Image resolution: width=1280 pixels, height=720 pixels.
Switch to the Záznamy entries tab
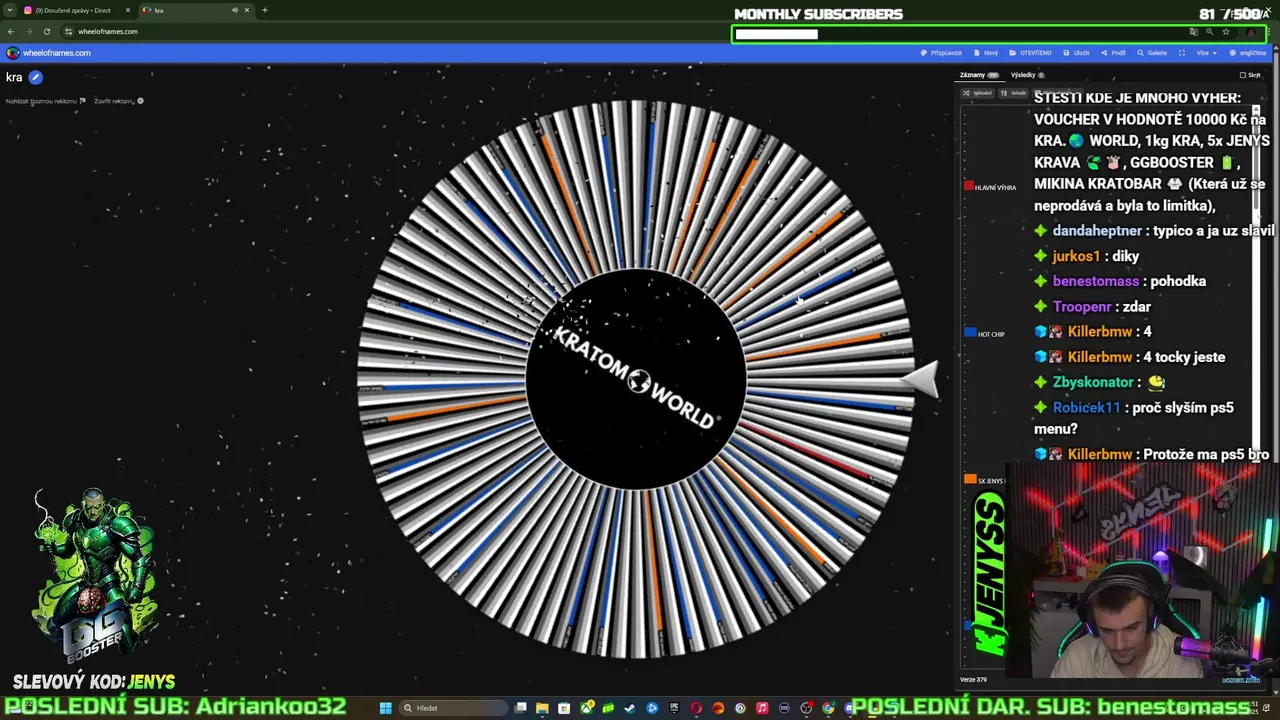(x=978, y=75)
